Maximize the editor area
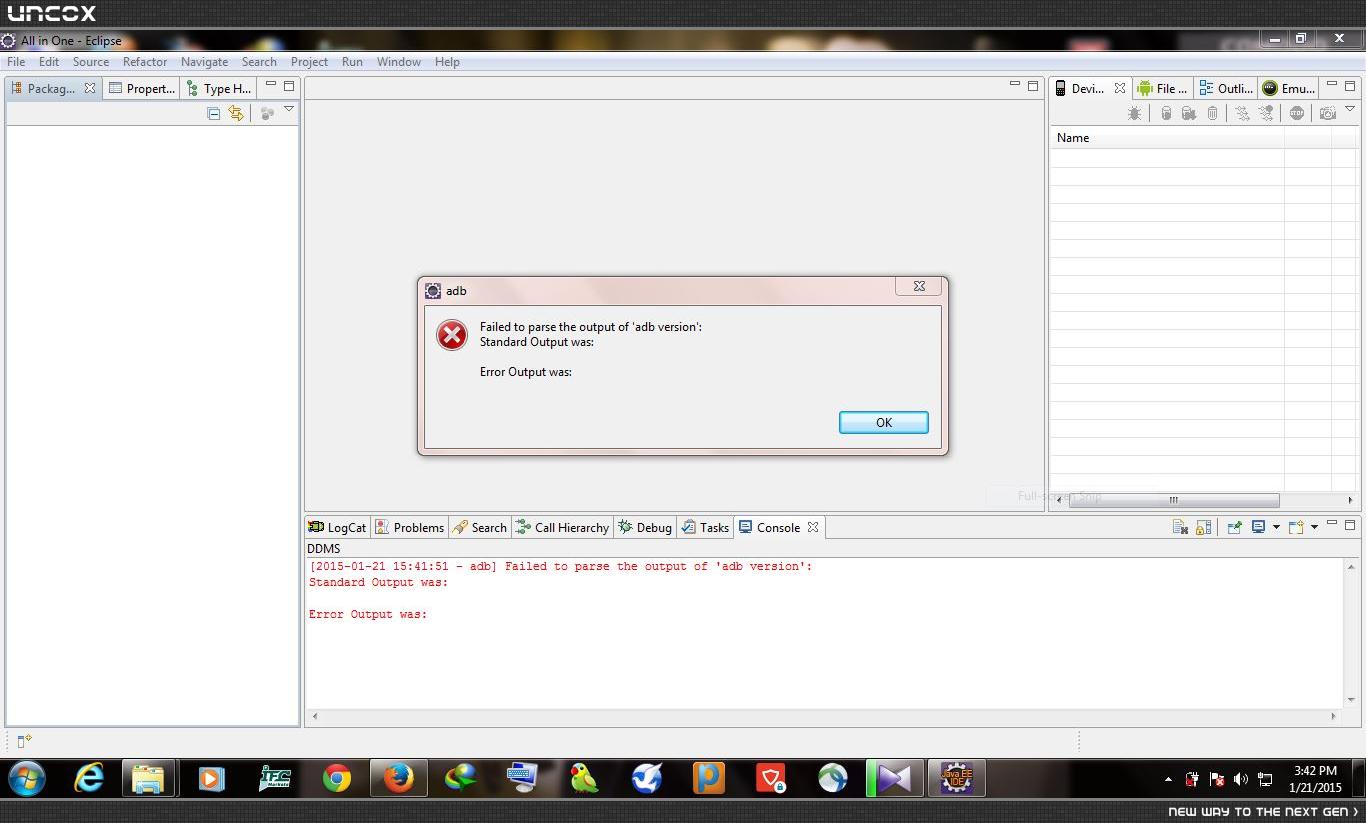This screenshot has width=1366, height=823. coord(1033,86)
